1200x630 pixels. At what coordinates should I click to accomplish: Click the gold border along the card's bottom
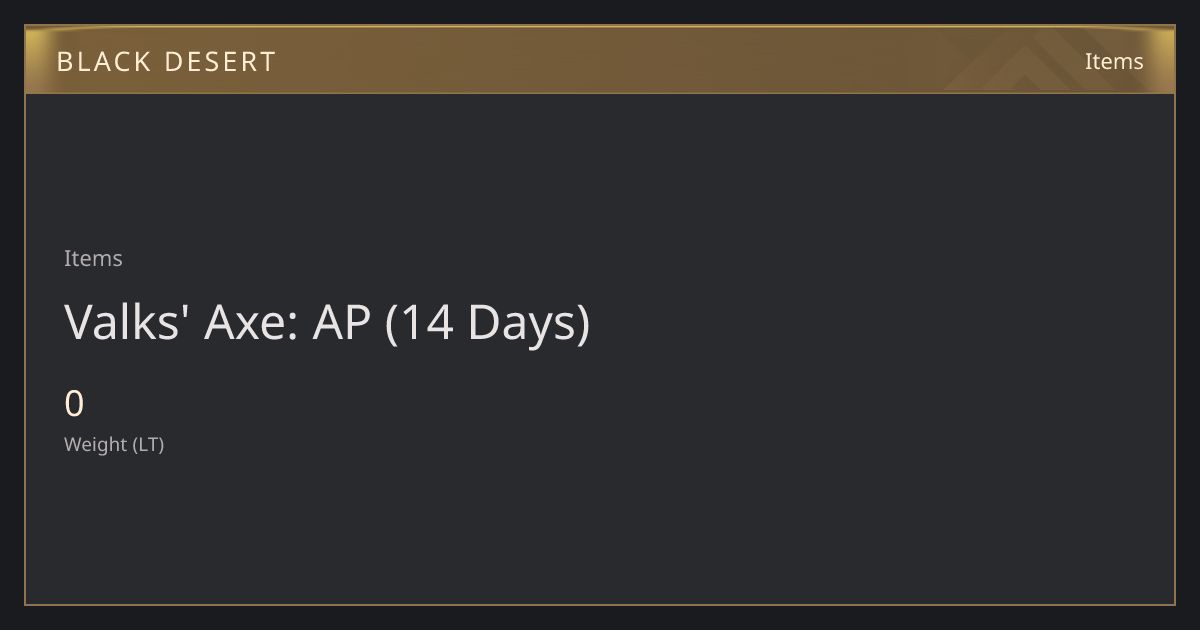600,604
